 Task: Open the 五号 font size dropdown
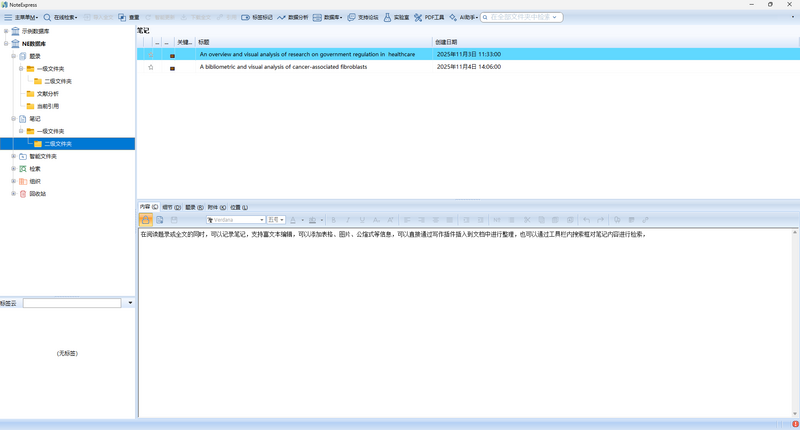(276, 220)
